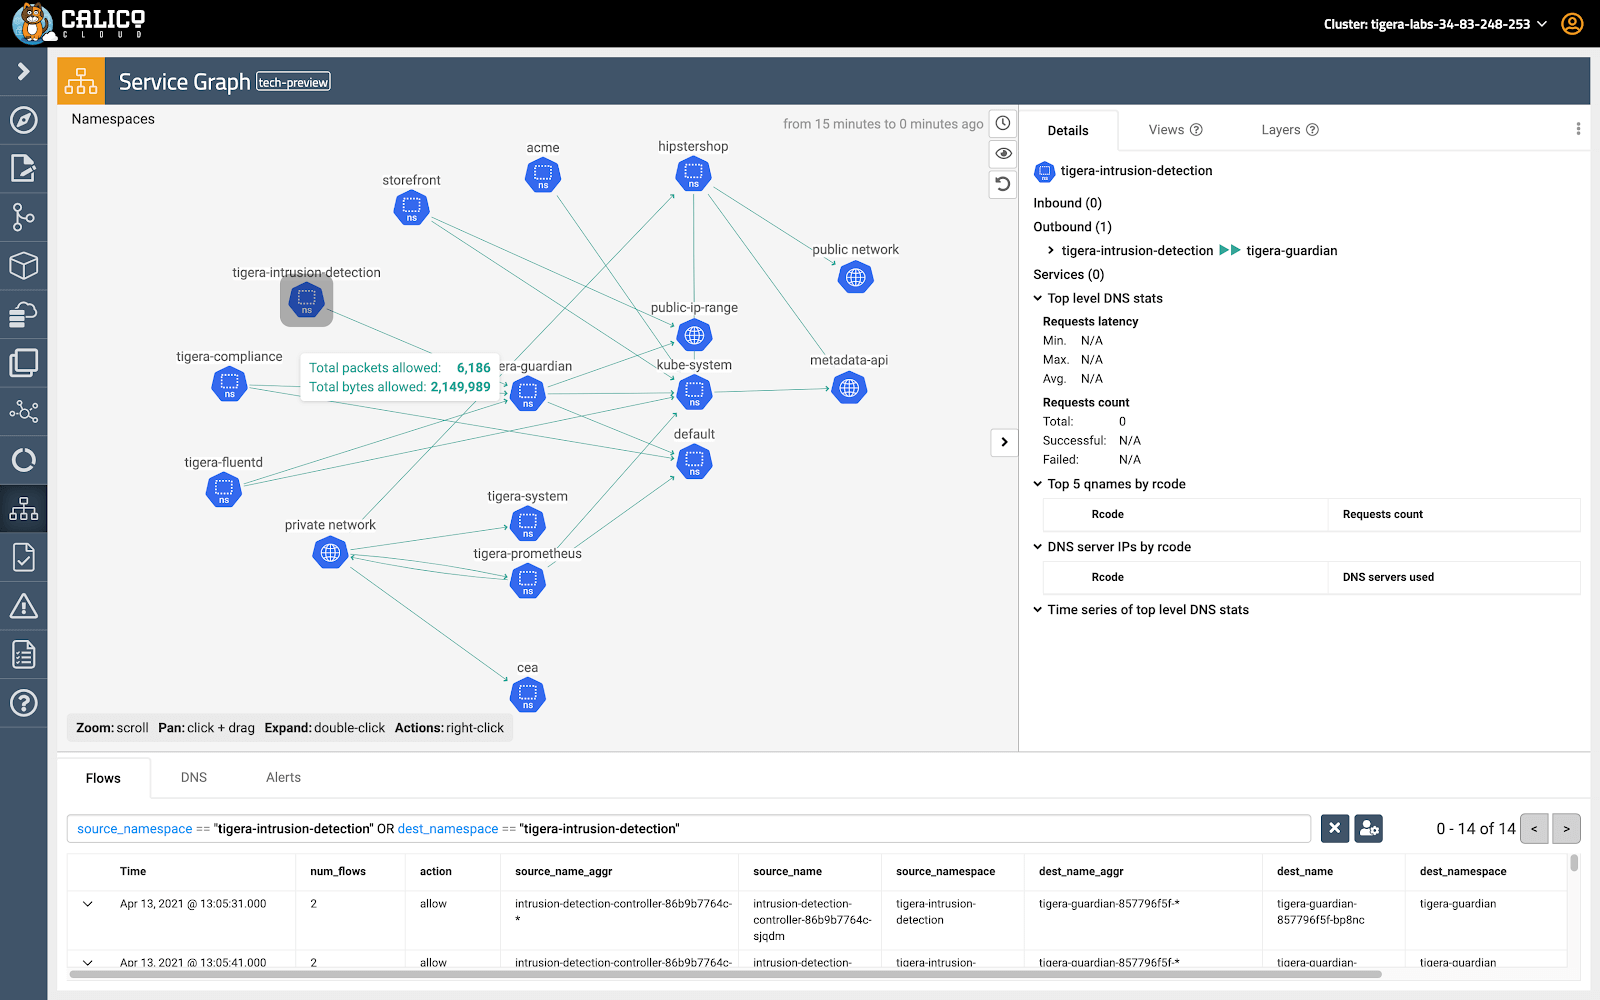This screenshot has width=1600, height=1000.
Task: Select the public network globe node
Action: coord(855,277)
